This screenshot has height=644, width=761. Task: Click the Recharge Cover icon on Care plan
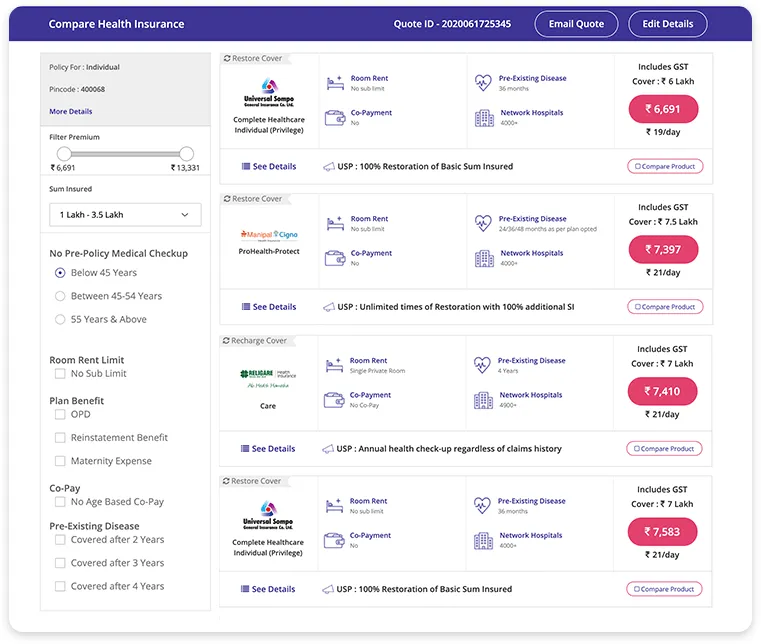click(227, 341)
